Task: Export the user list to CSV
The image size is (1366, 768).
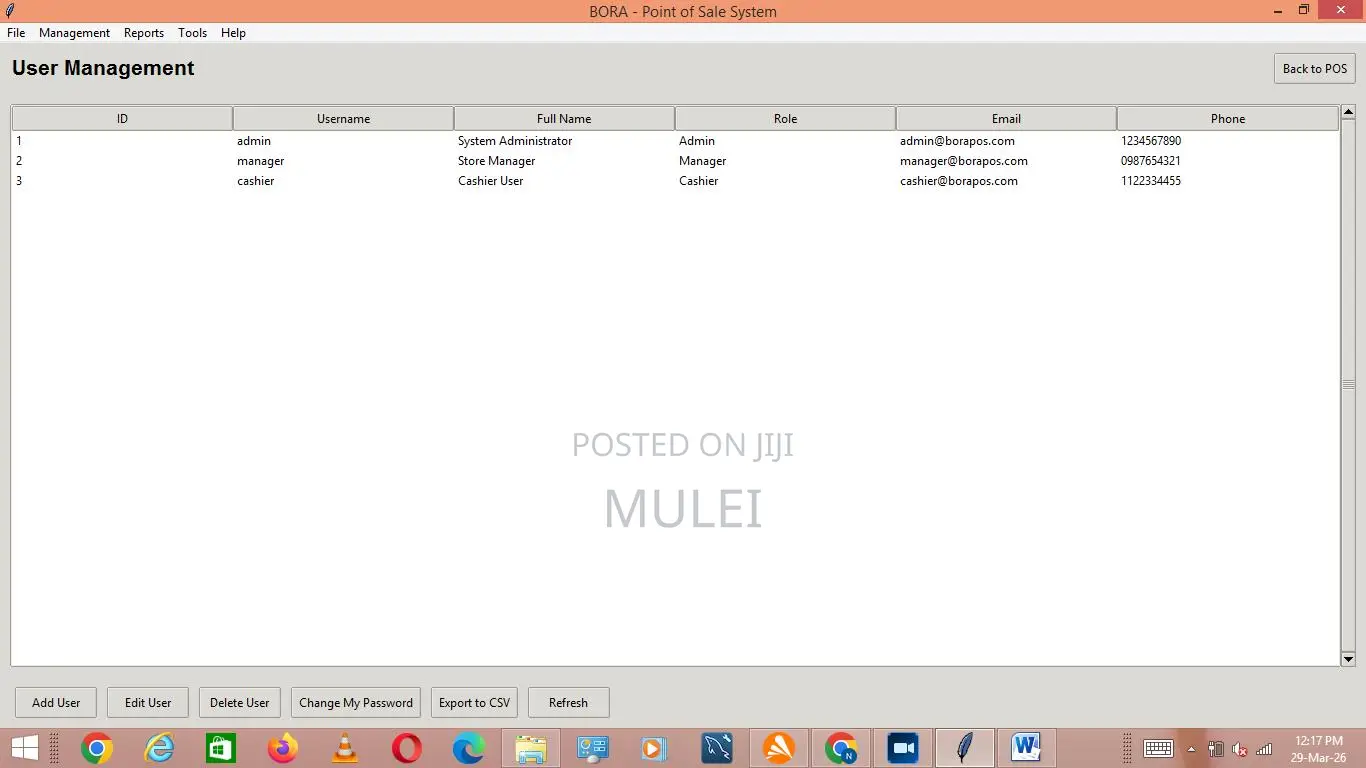Action: [x=474, y=703]
